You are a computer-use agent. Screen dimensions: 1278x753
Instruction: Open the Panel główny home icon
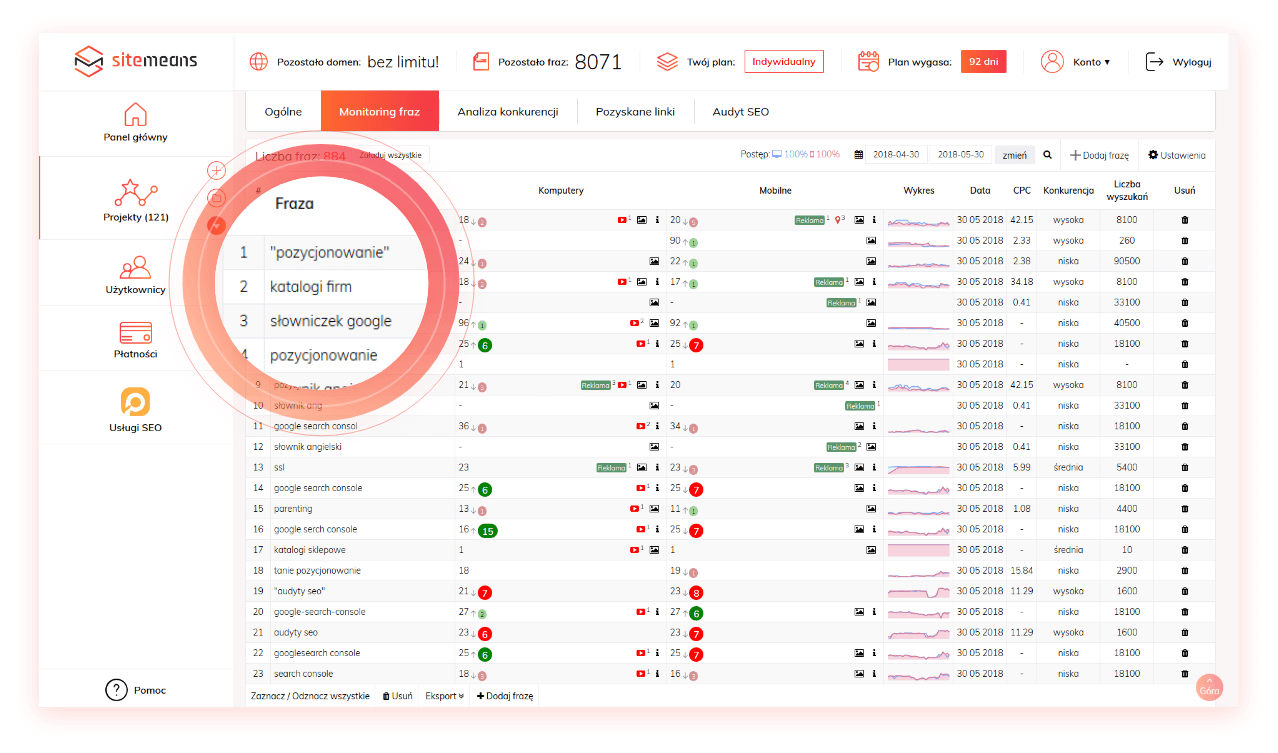(x=135, y=114)
